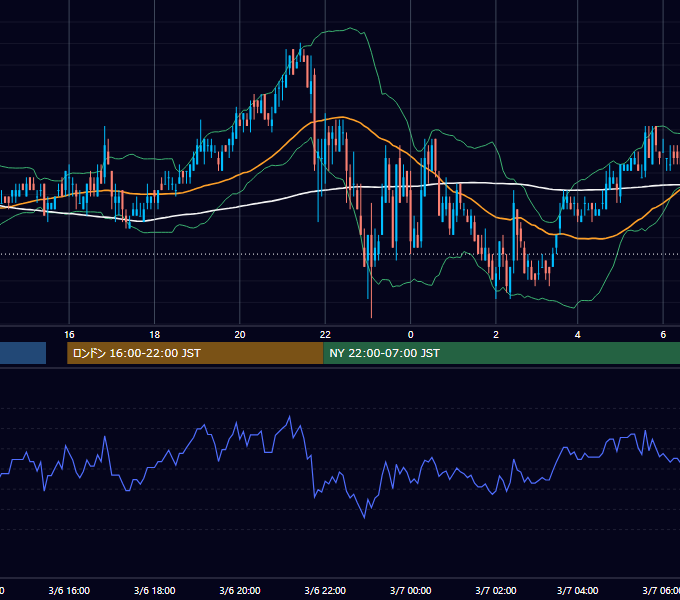
Task: Click the 4 hour label on upper axis
Action: pos(577,335)
